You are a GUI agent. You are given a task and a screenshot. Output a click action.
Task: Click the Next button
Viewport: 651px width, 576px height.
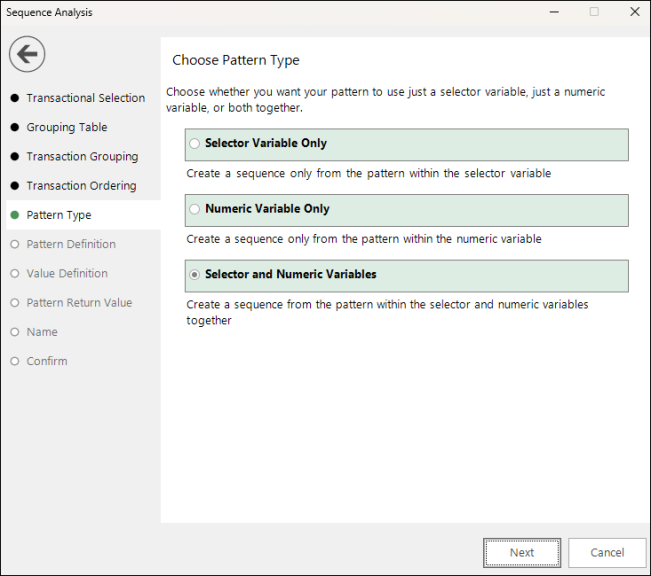pos(522,553)
